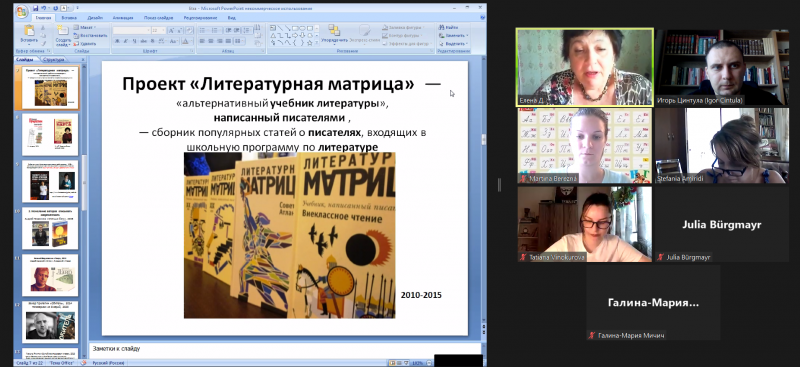
Task: Start slideshow view from status bar
Action: pos(406,363)
